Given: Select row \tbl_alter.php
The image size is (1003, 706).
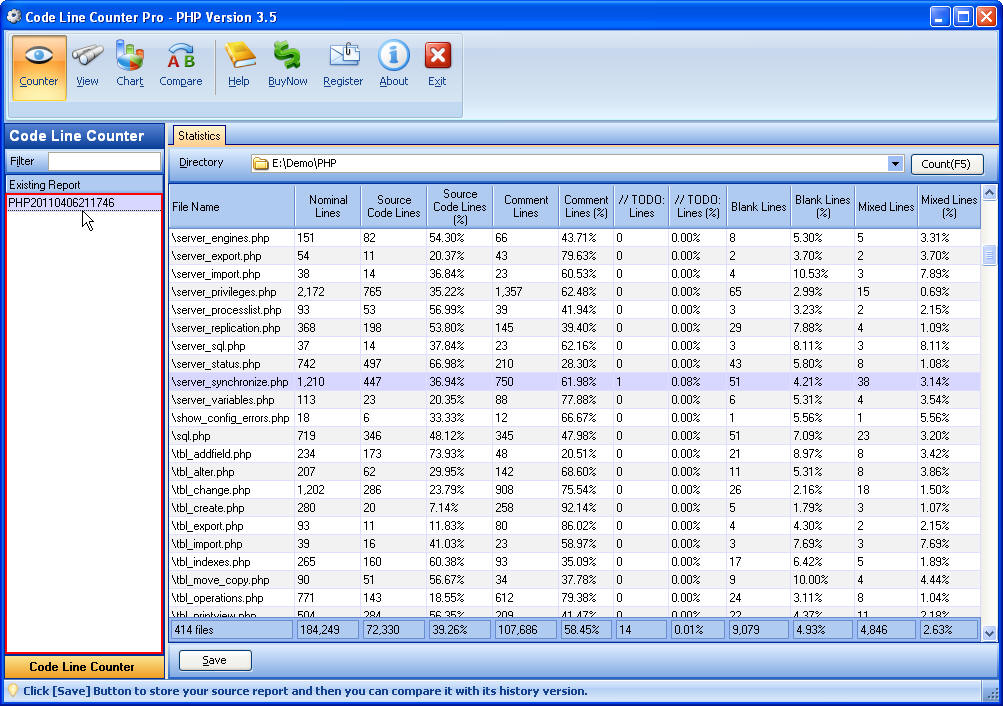Looking at the screenshot, I should [574, 472].
